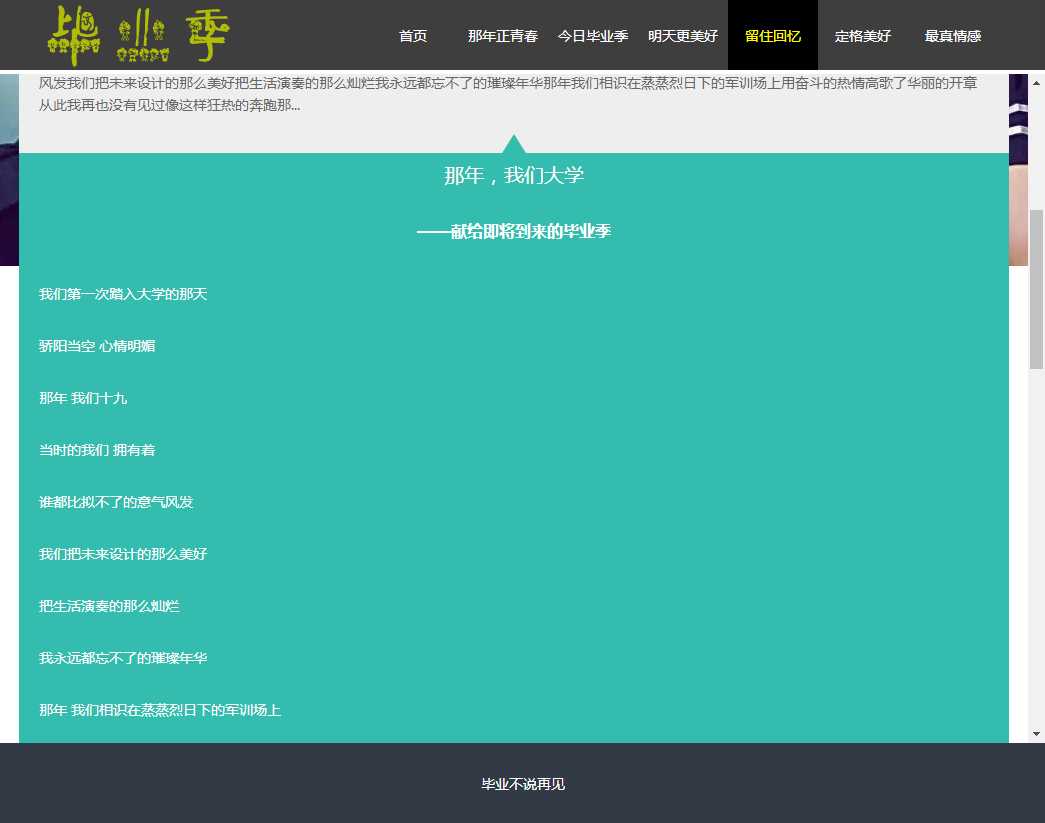The image size is (1045, 823).
Task: Open the 明天更美好 navigation item
Action: point(682,36)
